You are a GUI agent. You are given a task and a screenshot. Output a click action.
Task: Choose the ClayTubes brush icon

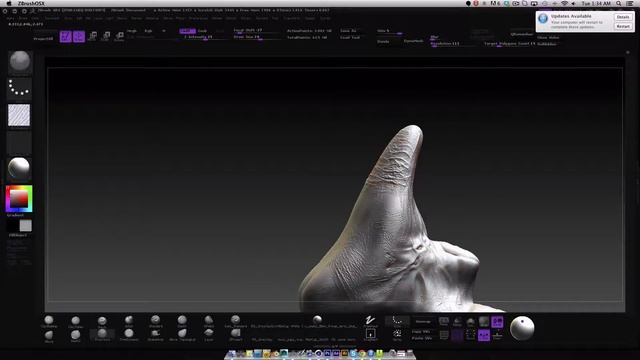[76, 322]
